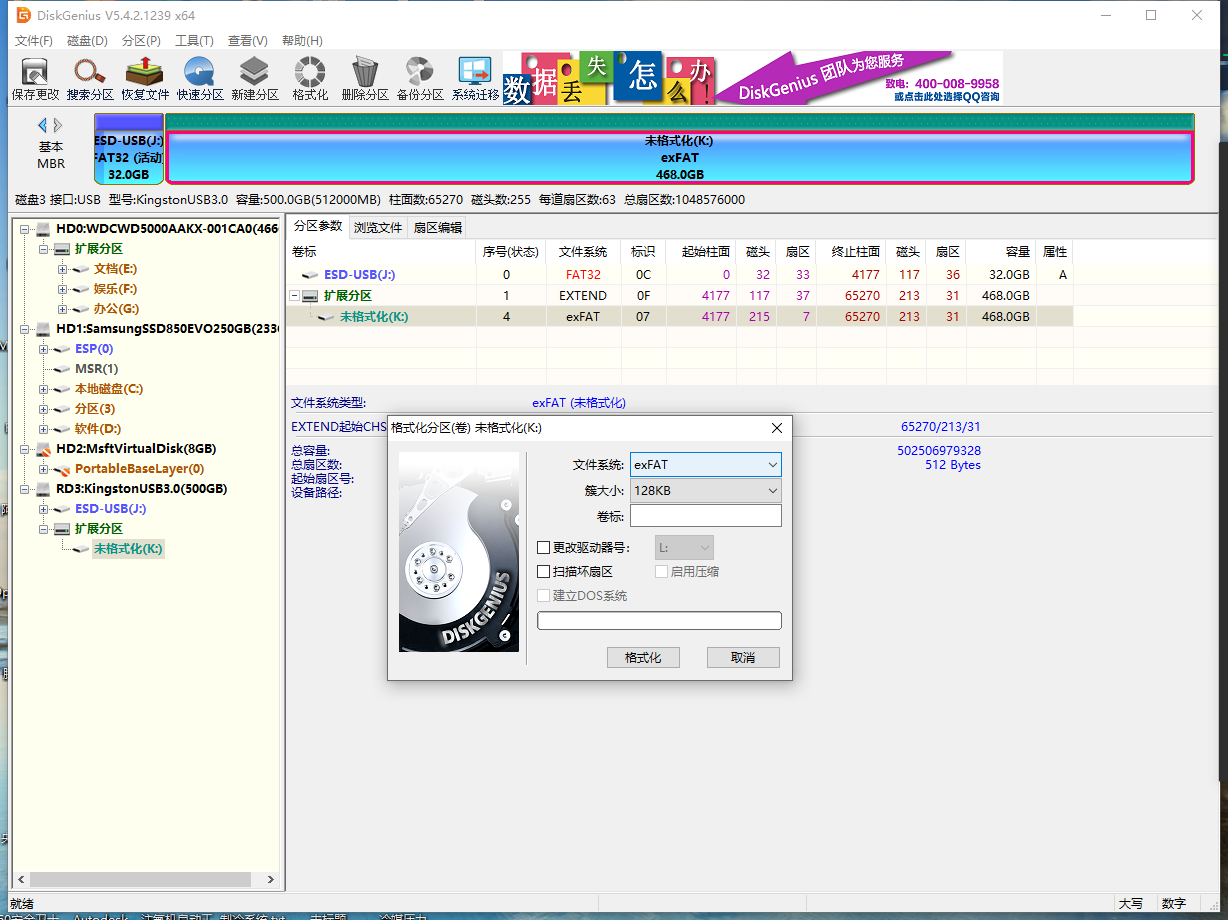This screenshot has height=920, width=1228.
Task: Click the 容量 column header
Action: click(1001, 251)
